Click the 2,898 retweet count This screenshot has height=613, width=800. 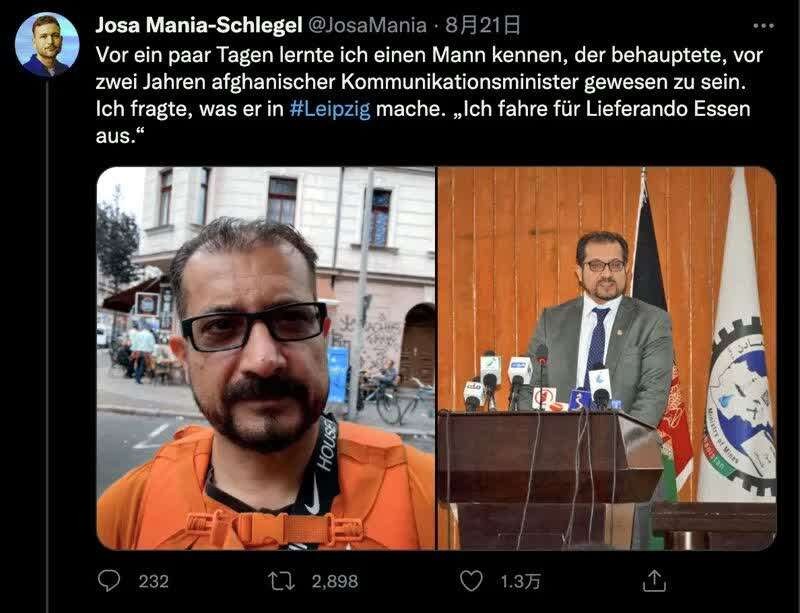pyautogui.click(x=335, y=581)
